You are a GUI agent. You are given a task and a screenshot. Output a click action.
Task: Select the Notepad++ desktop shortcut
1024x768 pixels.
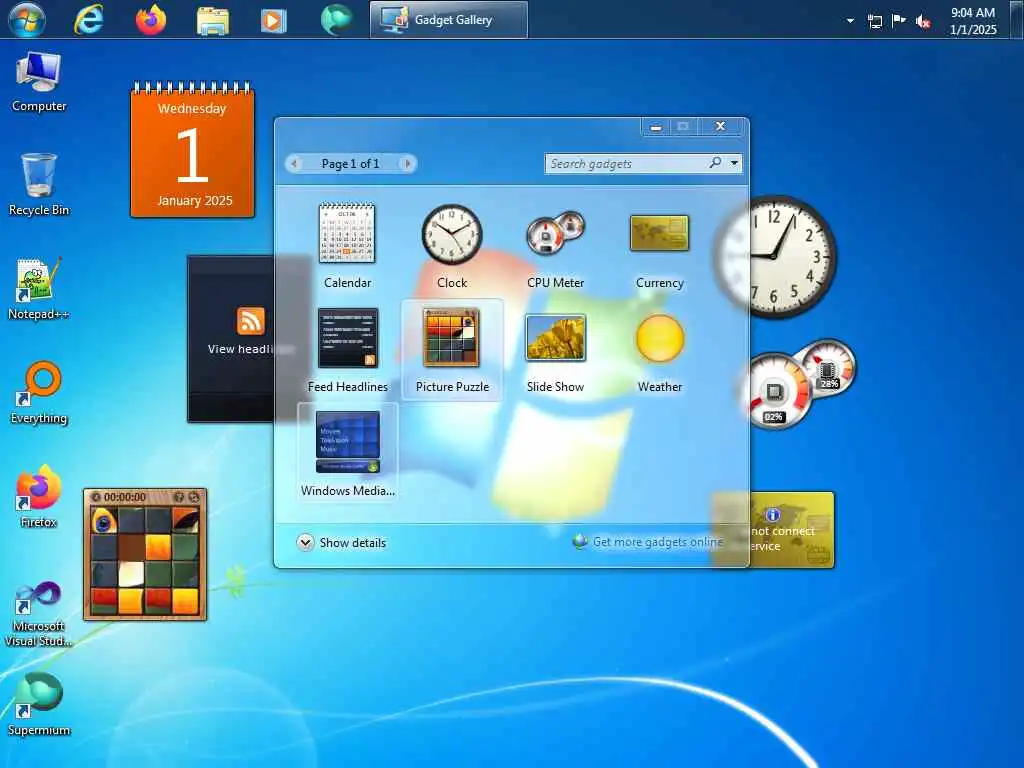click(39, 289)
